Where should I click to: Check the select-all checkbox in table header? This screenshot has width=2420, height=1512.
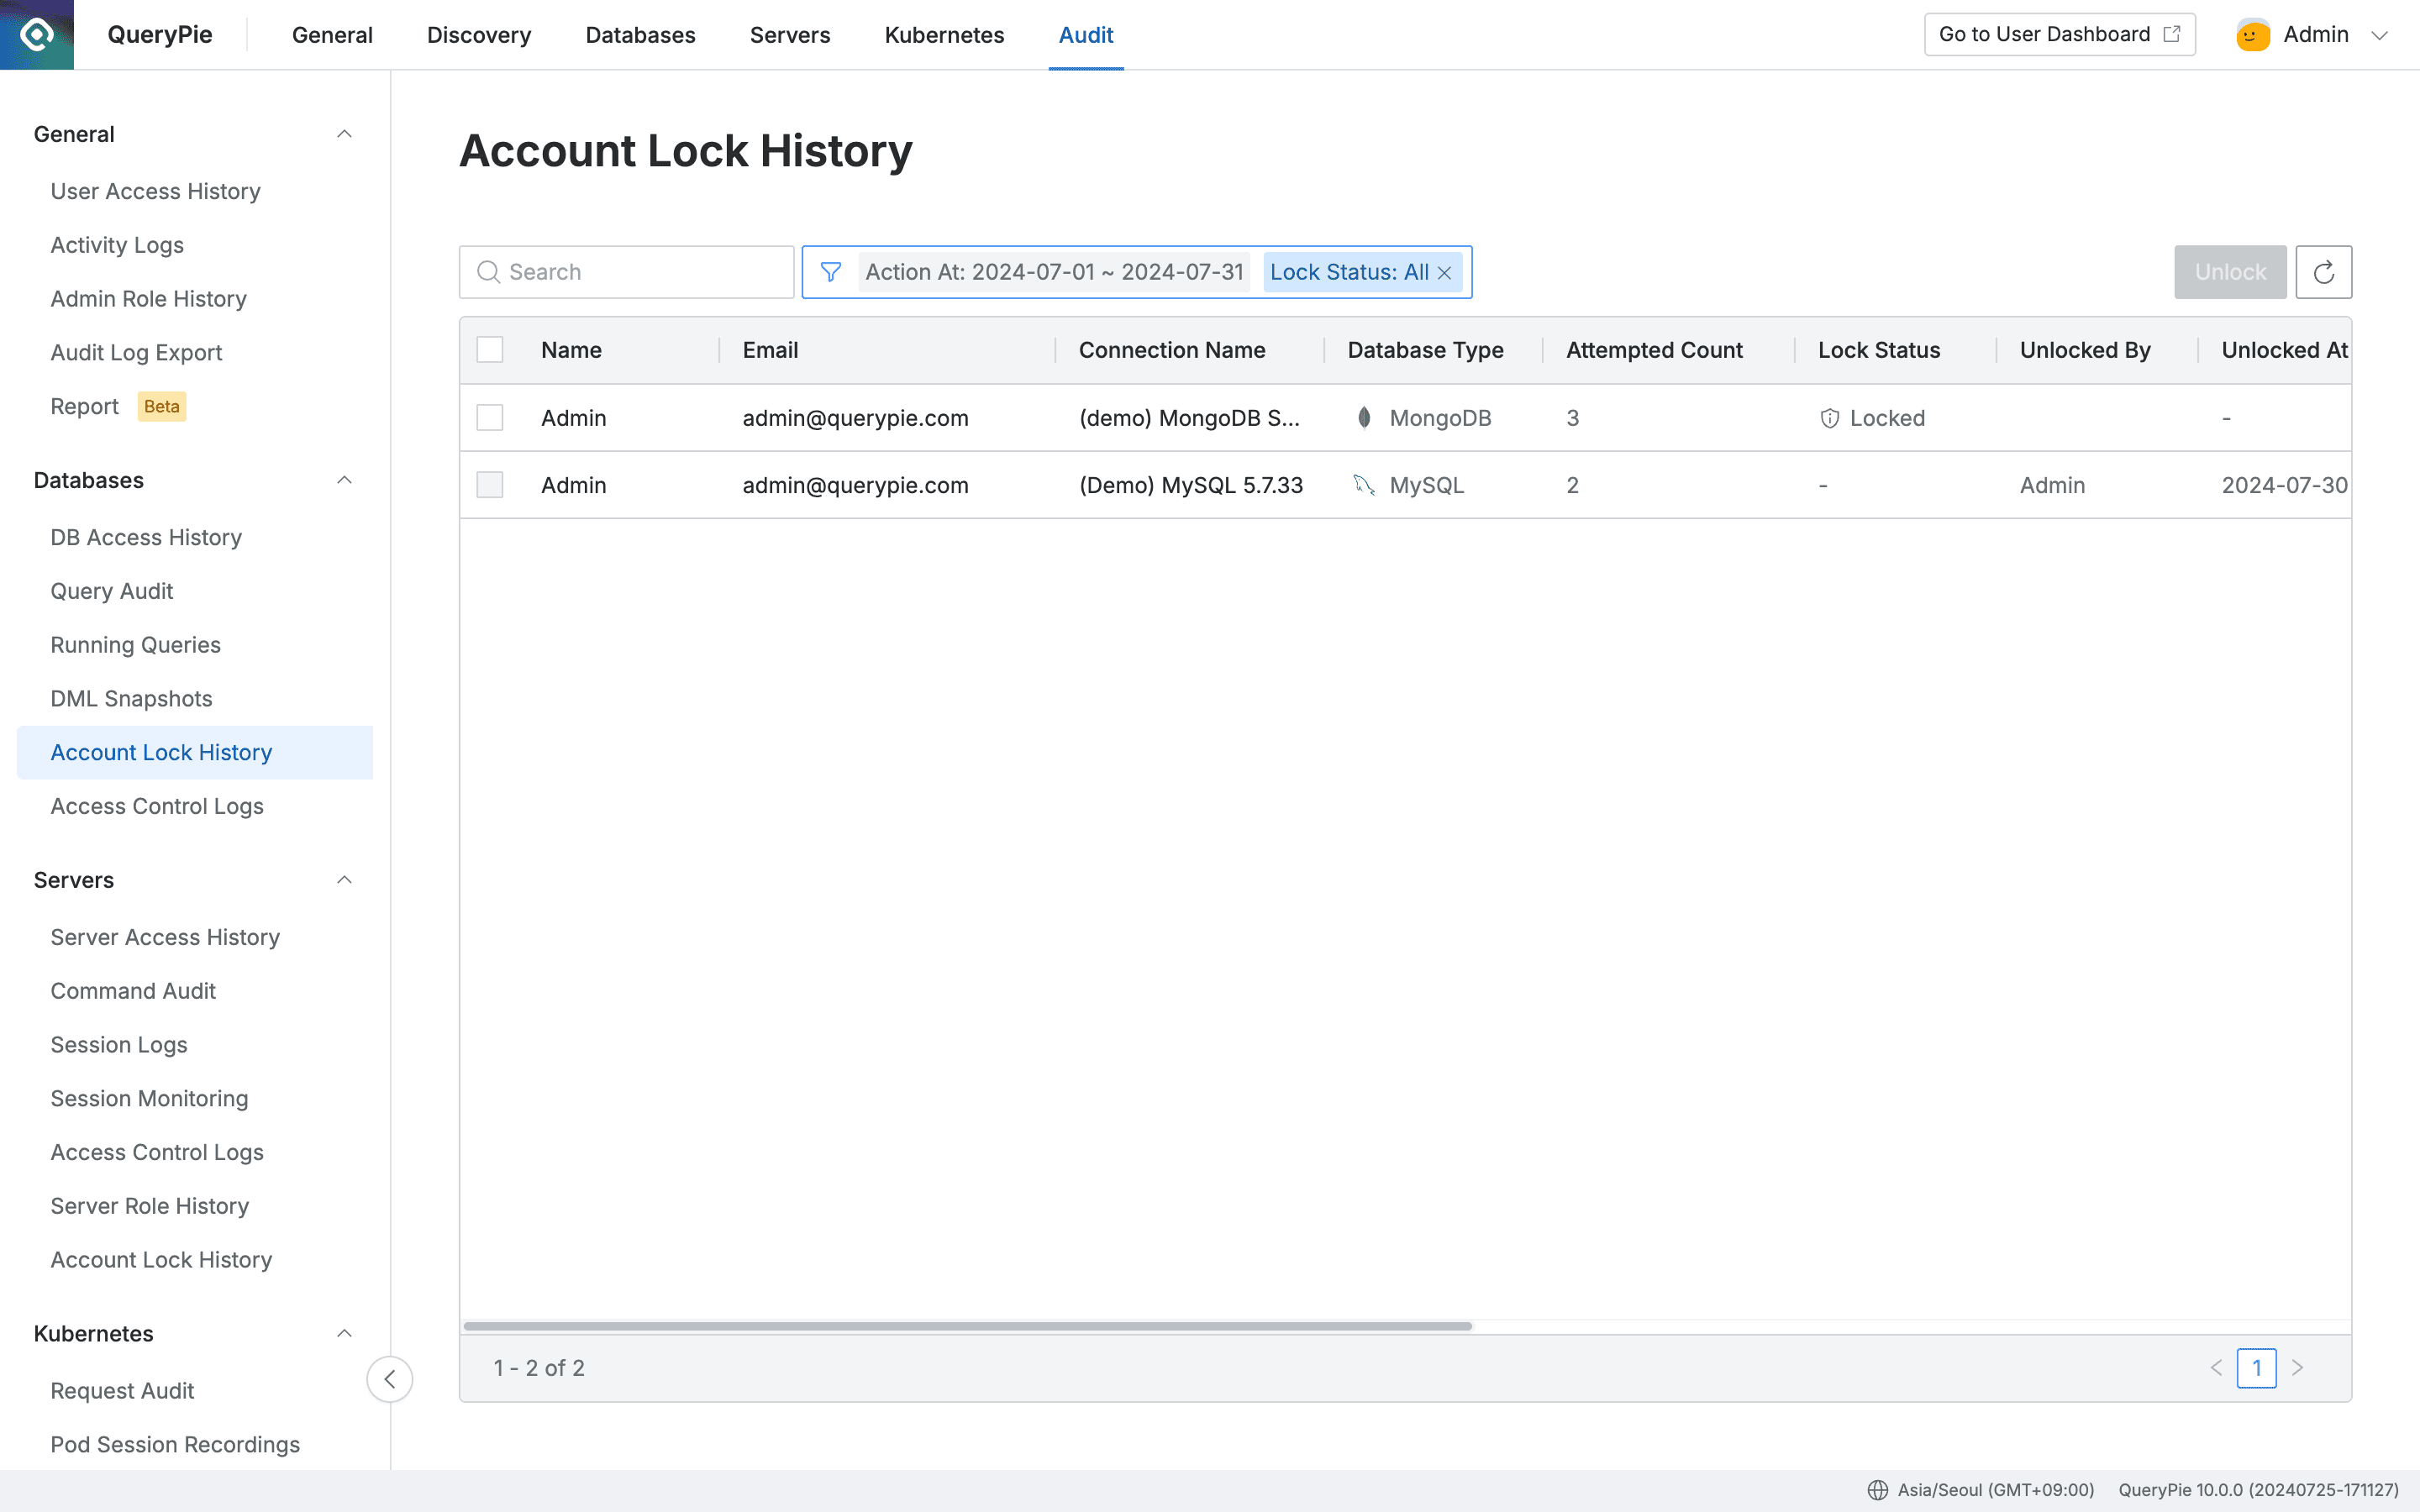(x=489, y=349)
